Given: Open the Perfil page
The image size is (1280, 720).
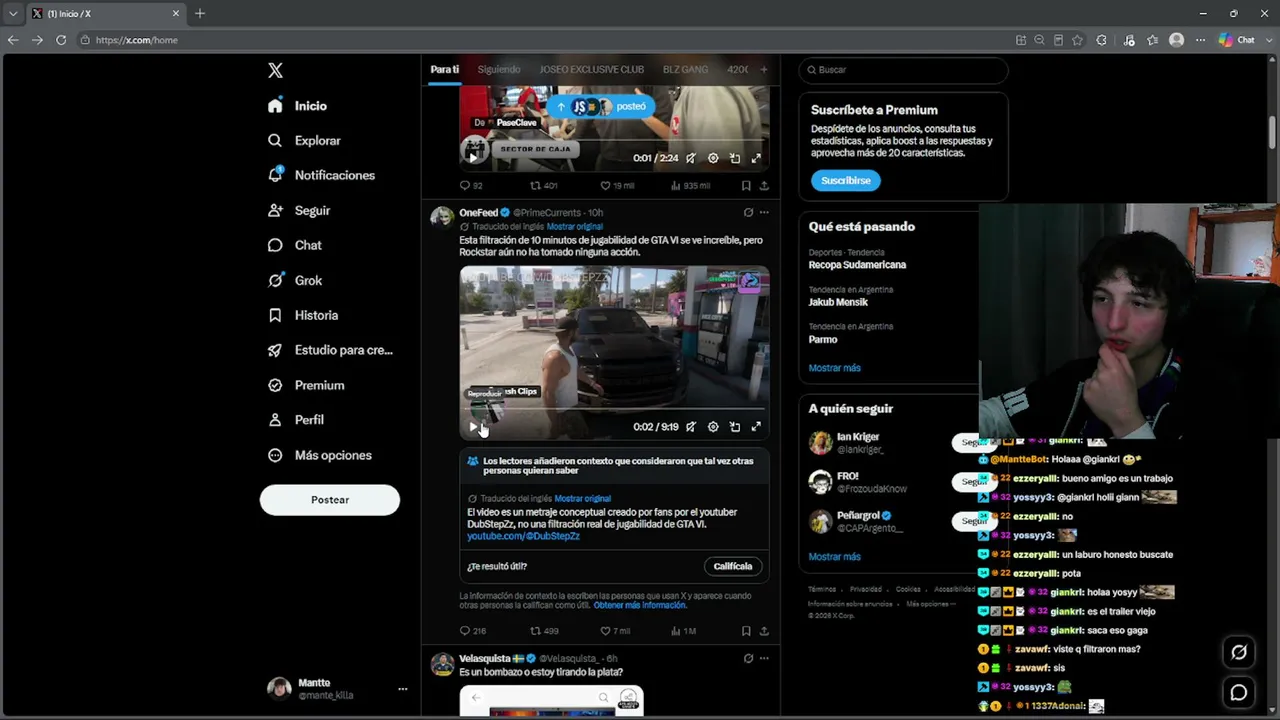Looking at the screenshot, I should point(296,420).
